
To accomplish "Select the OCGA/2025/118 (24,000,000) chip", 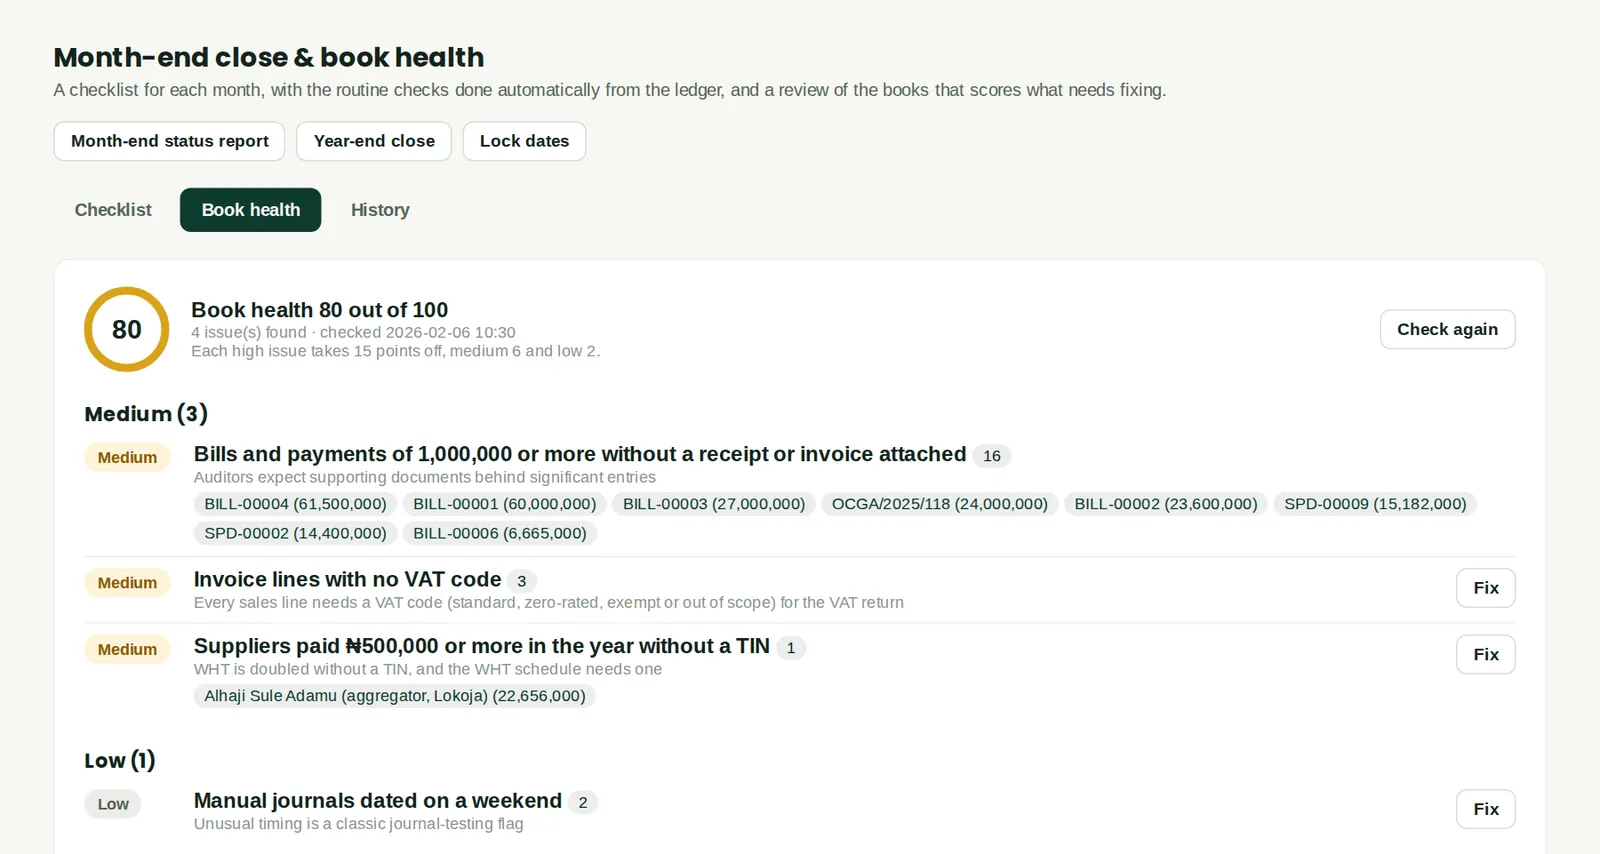I will pyautogui.click(x=940, y=504).
